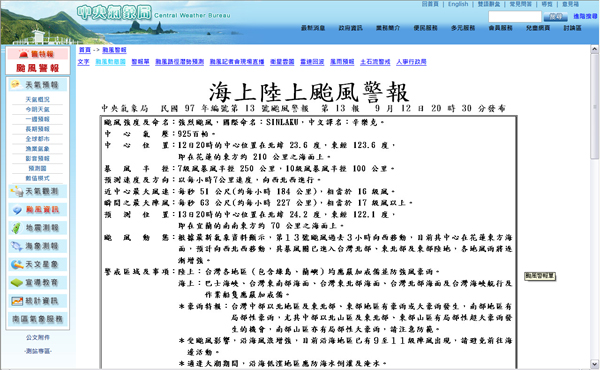Screen dimensions: 600x370
Task: Open the 全球都市 link
Action: click(38, 139)
